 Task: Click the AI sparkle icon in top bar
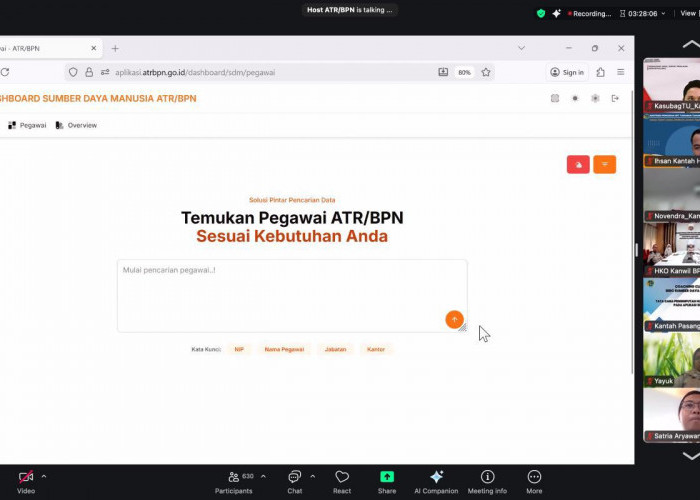(556, 13)
